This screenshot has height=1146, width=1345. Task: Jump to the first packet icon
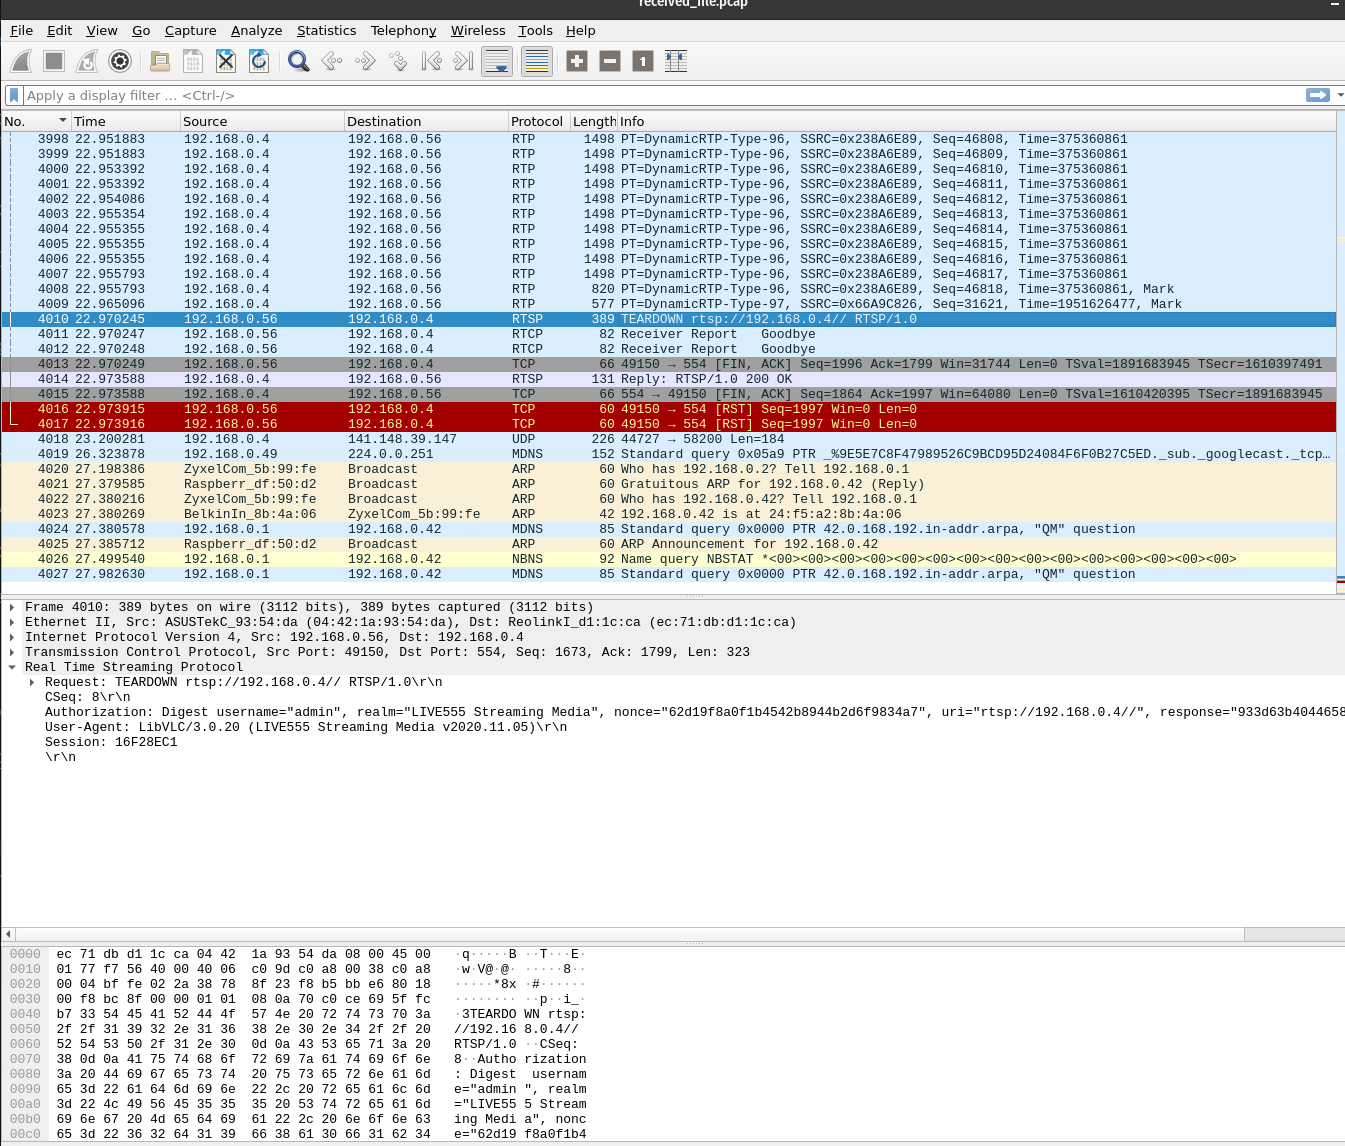click(x=431, y=62)
